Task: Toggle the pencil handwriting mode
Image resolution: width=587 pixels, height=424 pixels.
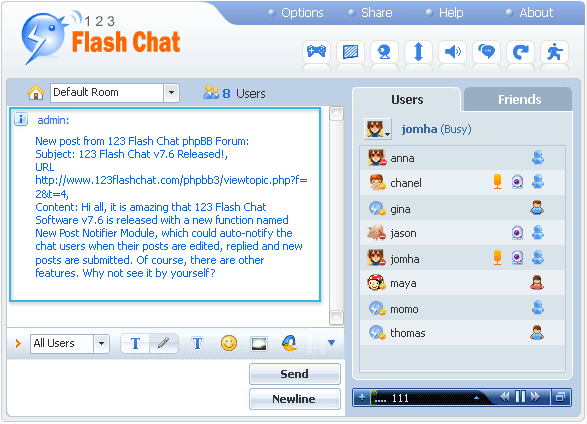Action: click(164, 344)
